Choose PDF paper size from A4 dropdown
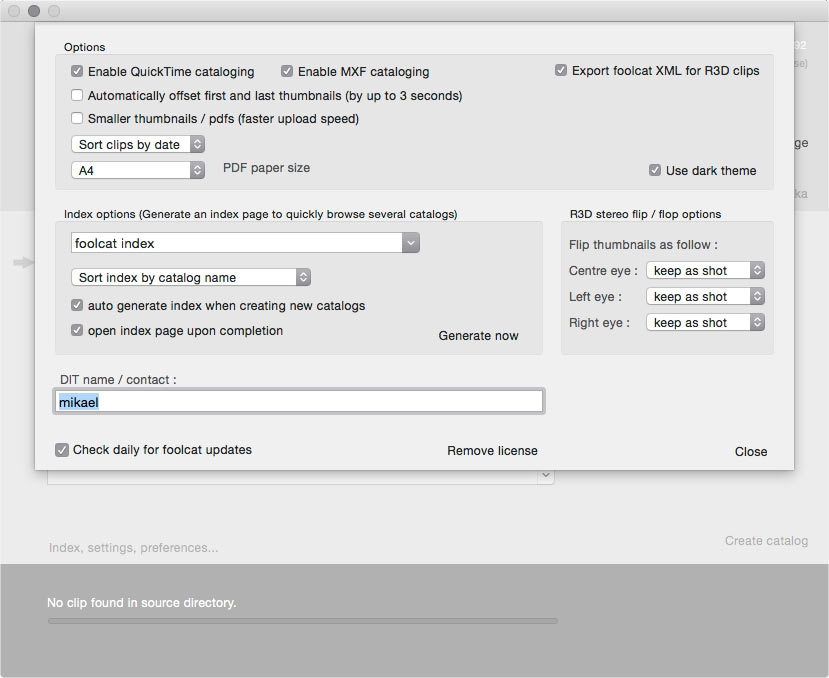Image resolution: width=829 pixels, height=678 pixels. pos(138,170)
